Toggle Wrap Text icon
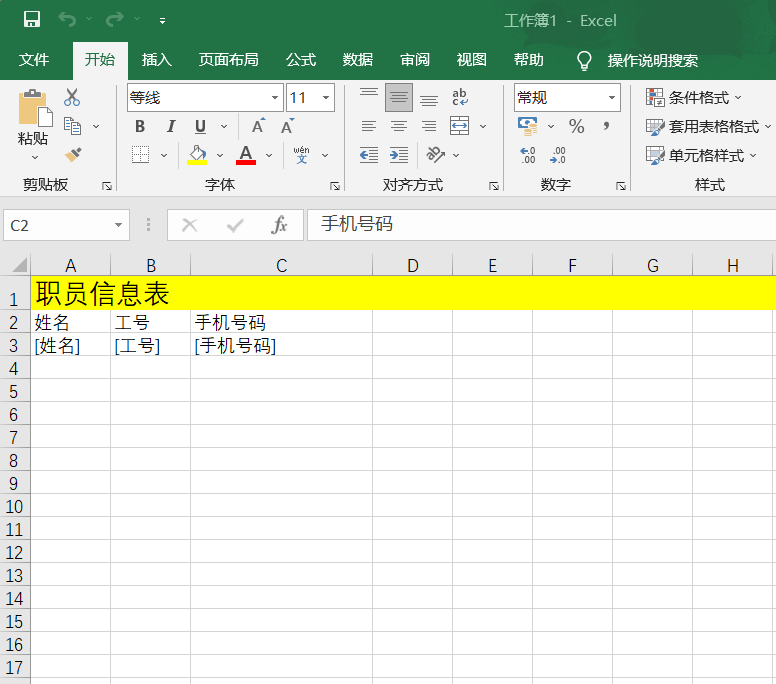Image resolution: width=776 pixels, height=684 pixels. click(460, 97)
